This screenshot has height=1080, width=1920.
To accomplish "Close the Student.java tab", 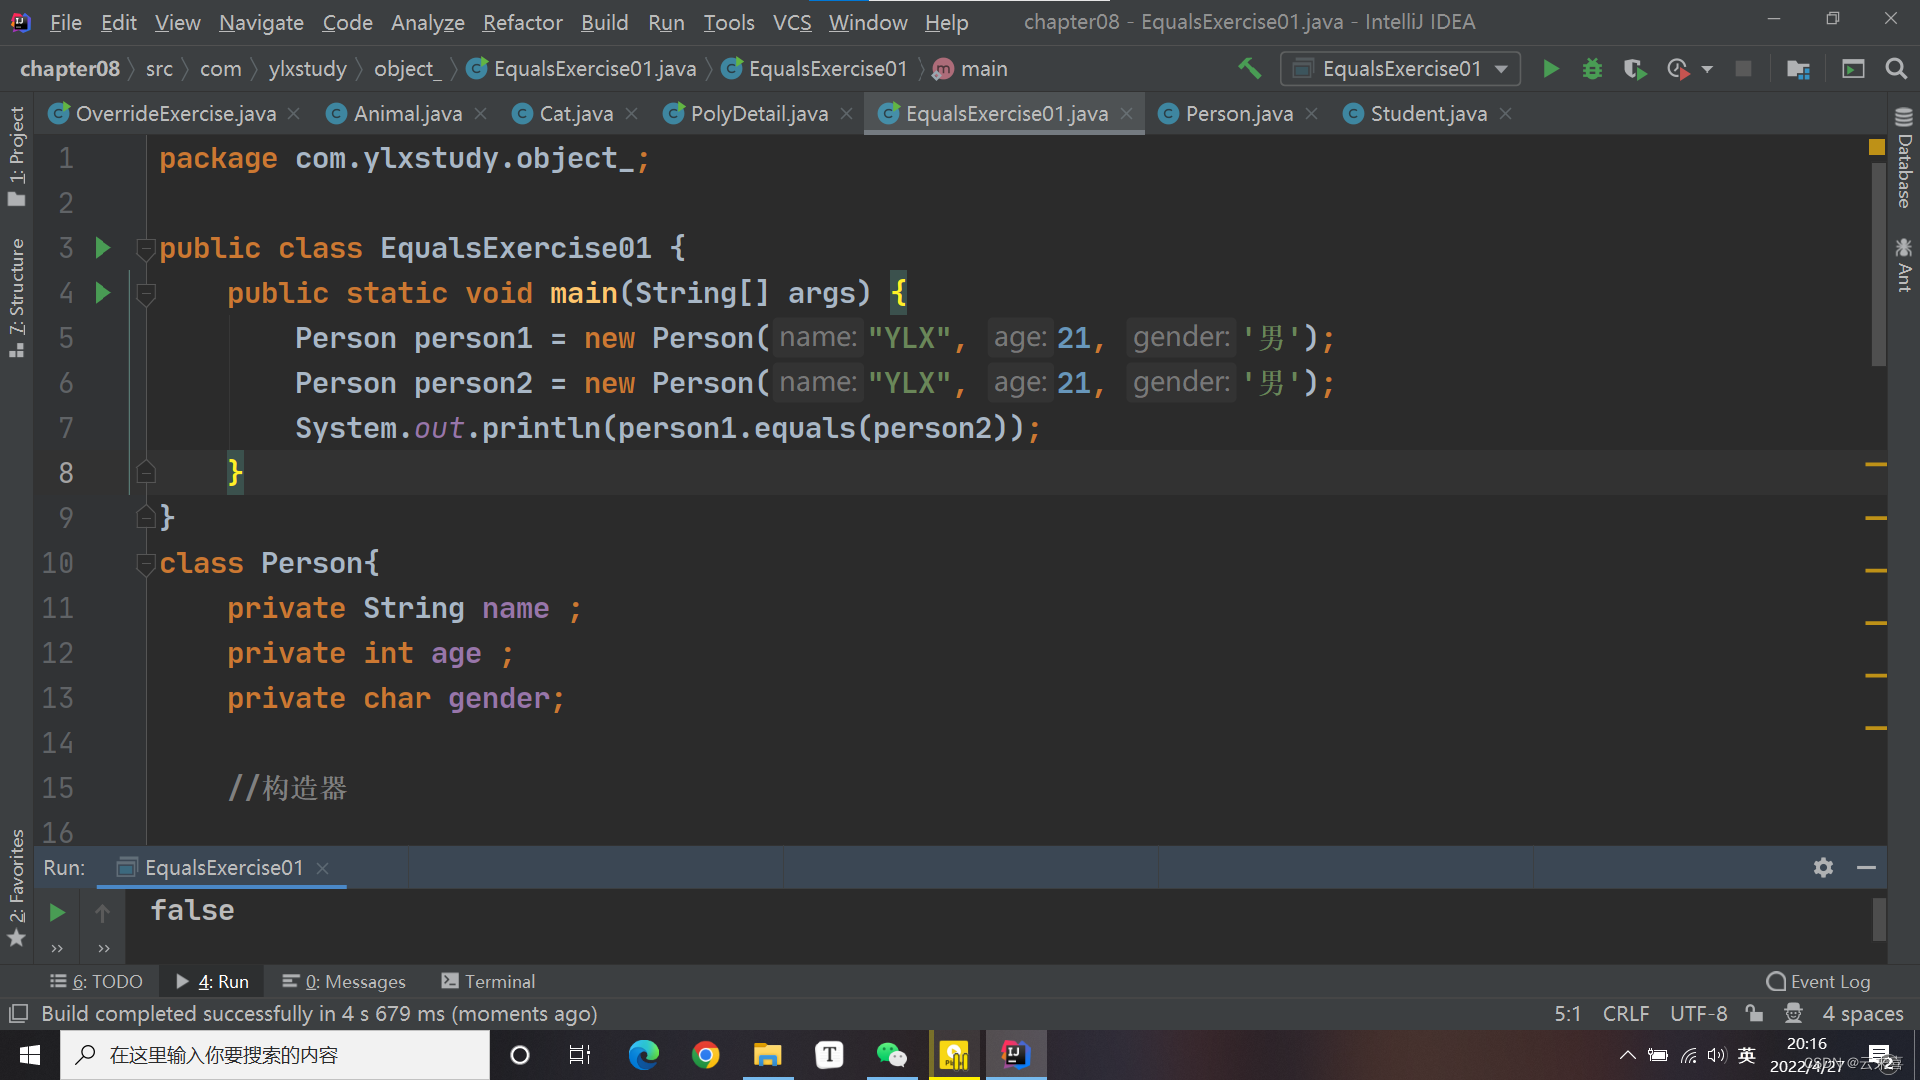I will pyautogui.click(x=1505, y=114).
